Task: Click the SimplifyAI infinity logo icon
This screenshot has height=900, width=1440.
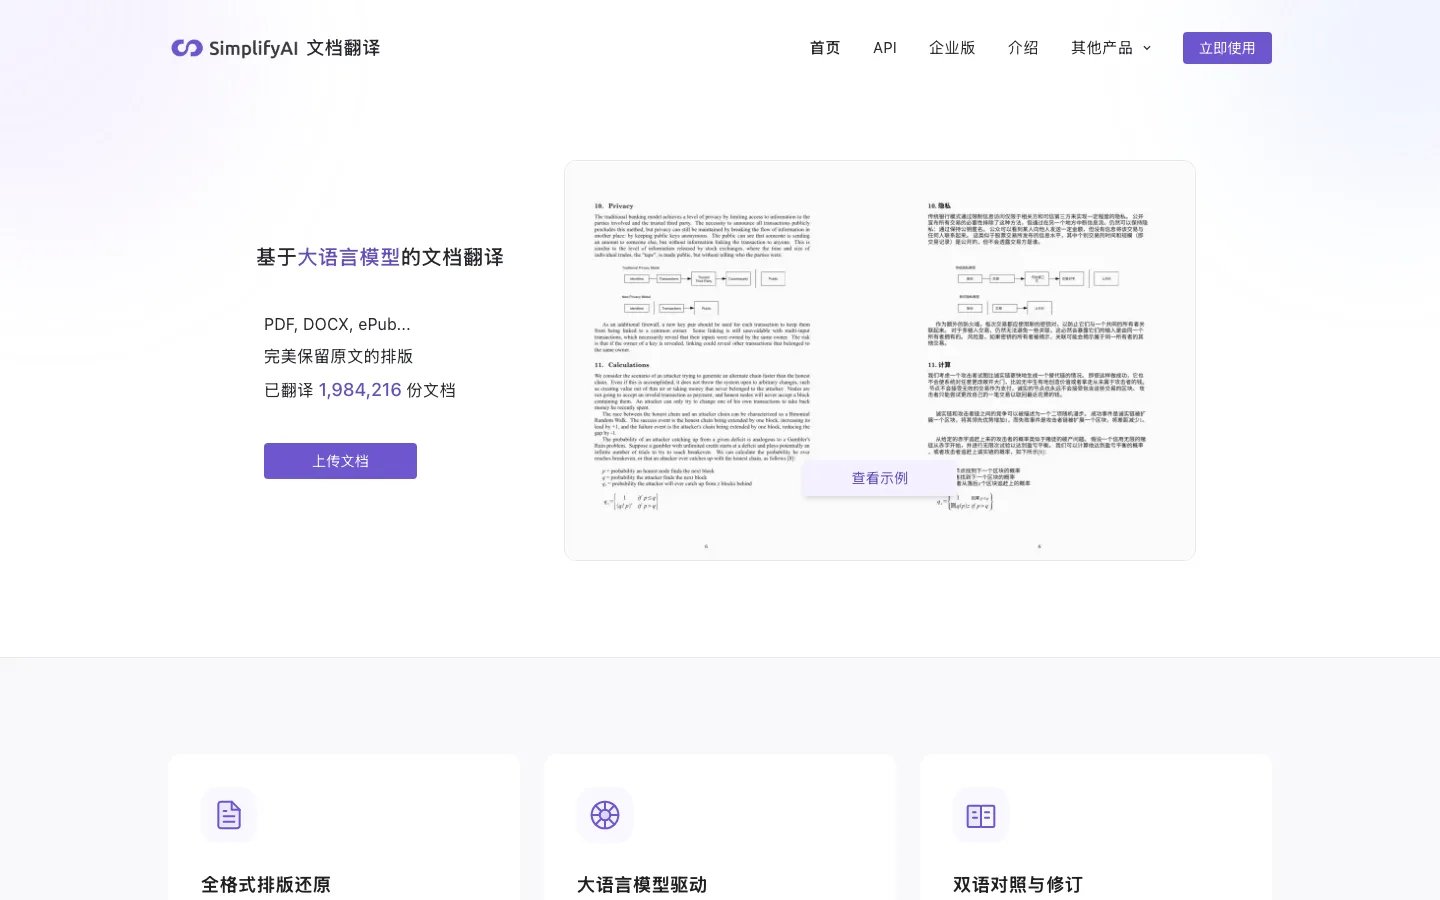Action: (x=187, y=48)
